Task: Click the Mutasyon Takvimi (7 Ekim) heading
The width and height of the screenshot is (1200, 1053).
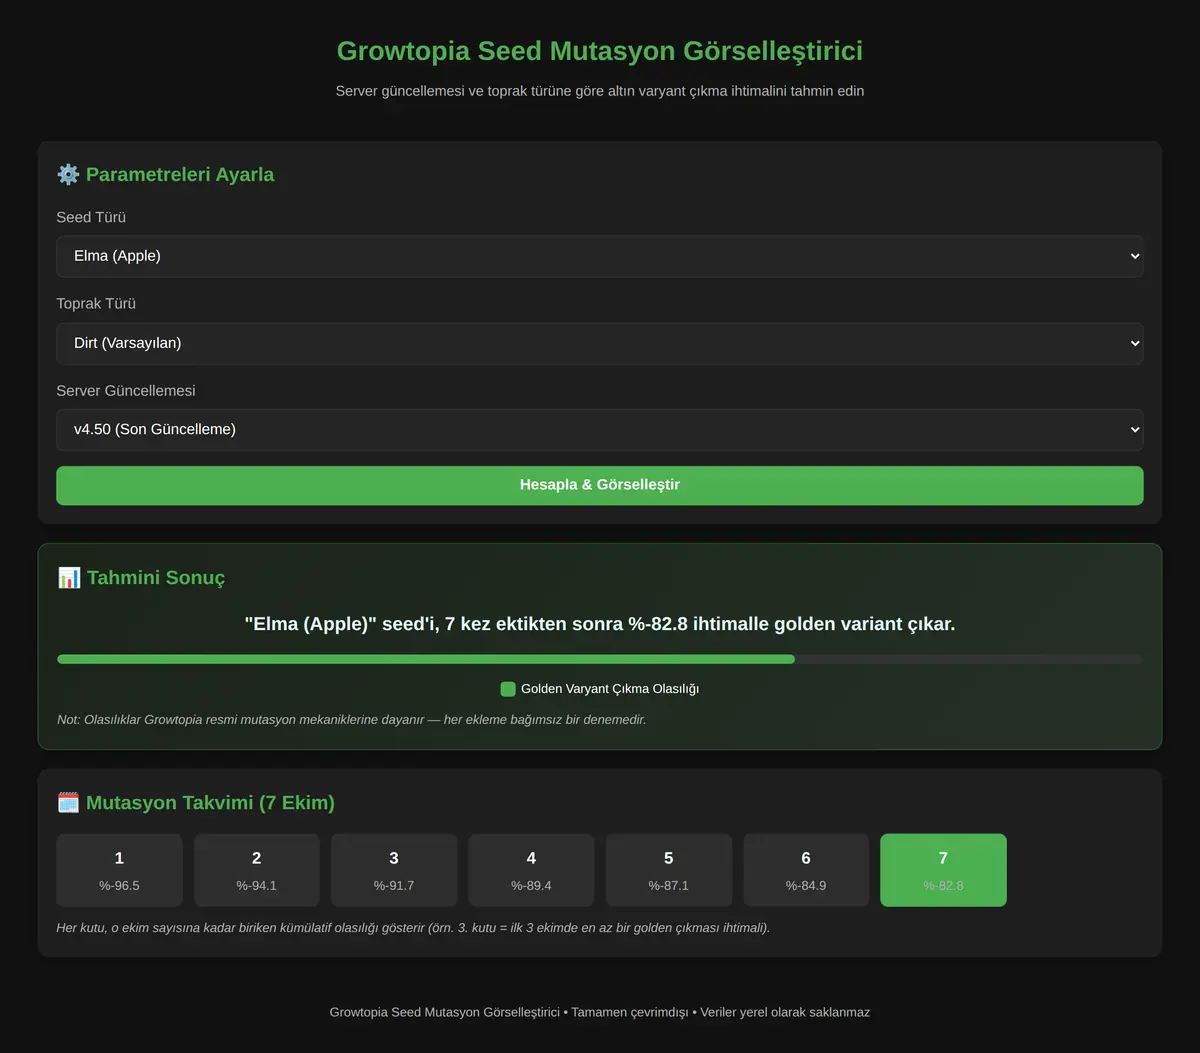Action: [210, 803]
